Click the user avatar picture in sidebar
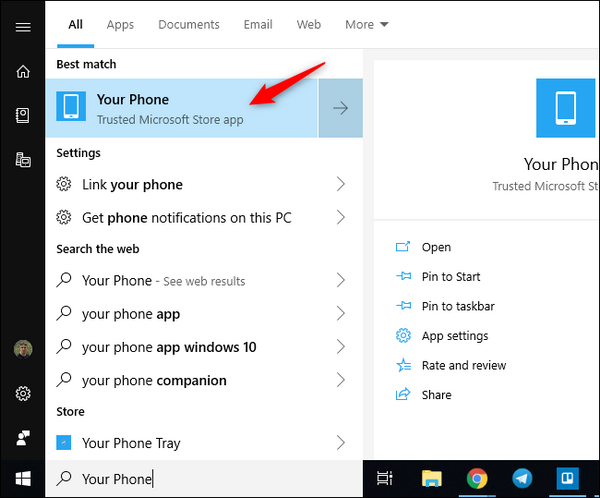Image resolution: width=600 pixels, height=498 pixels. tap(22, 350)
